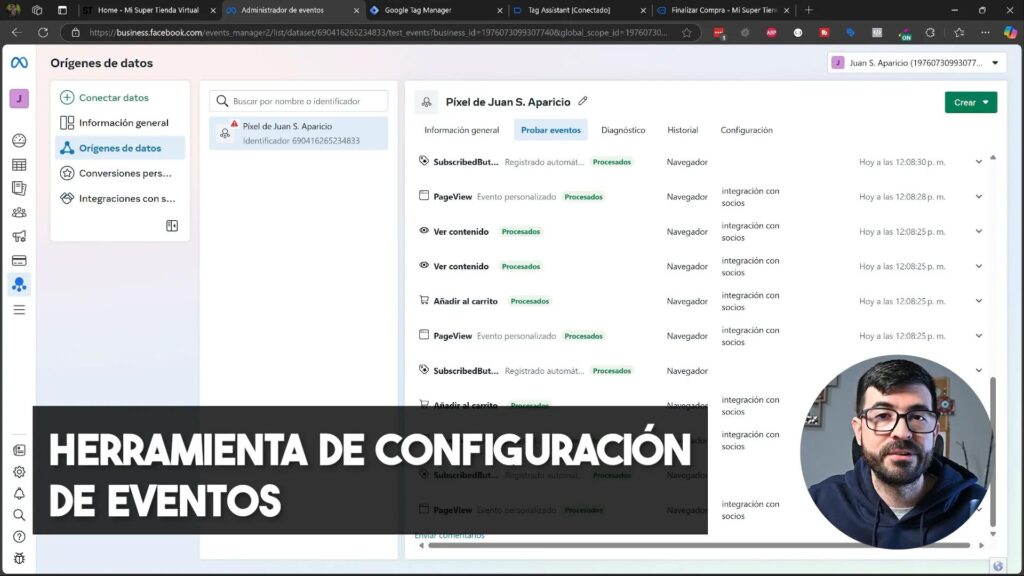Image resolution: width=1024 pixels, height=576 pixels.
Task: Switch to Probar eventos tab
Action: (x=551, y=130)
